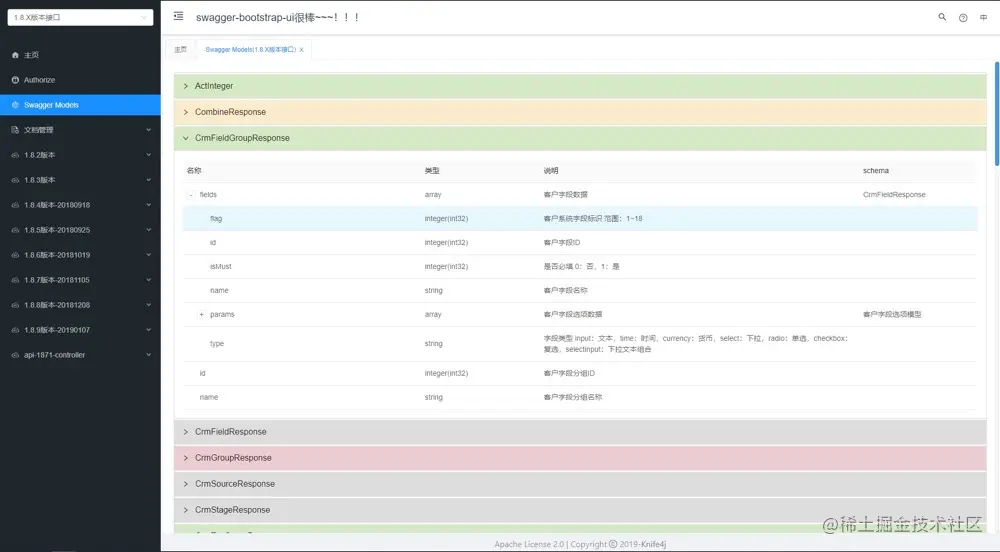This screenshot has height=552, width=1000.
Task: Expand the 1.8.9版本-20190107 submenu arrow
Action: click(149, 330)
